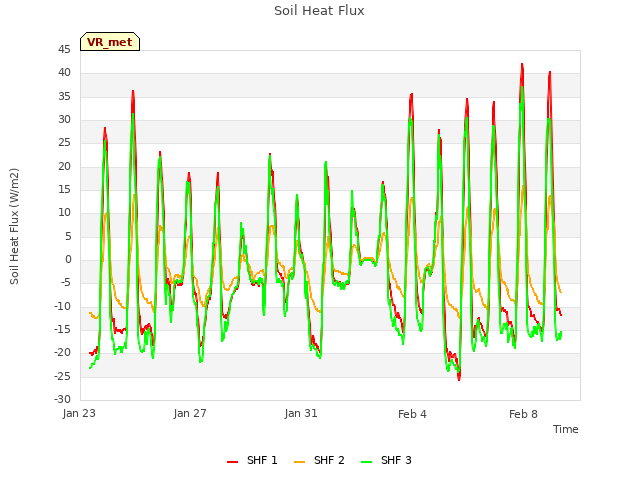Click the Time axis title
The height and width of the screenshot is (480, 640).
pyautogui.click(x=566, y=429)
